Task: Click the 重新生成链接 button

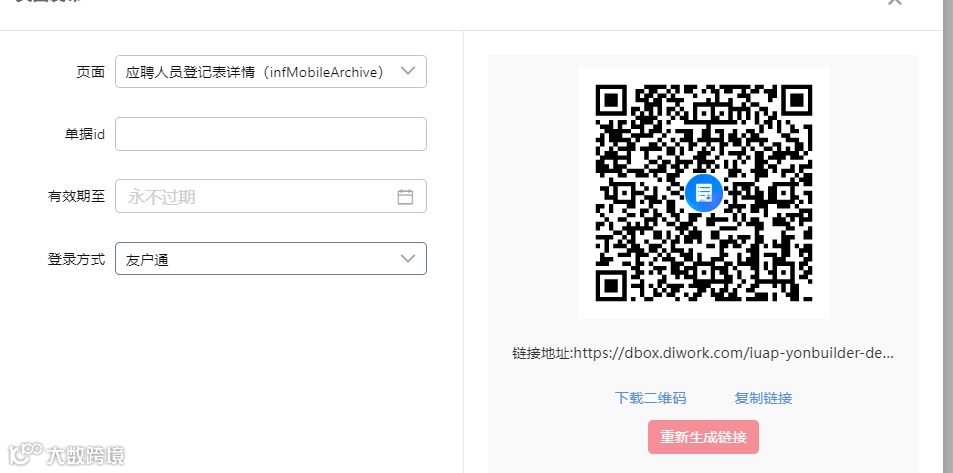Action: point(703,437)
